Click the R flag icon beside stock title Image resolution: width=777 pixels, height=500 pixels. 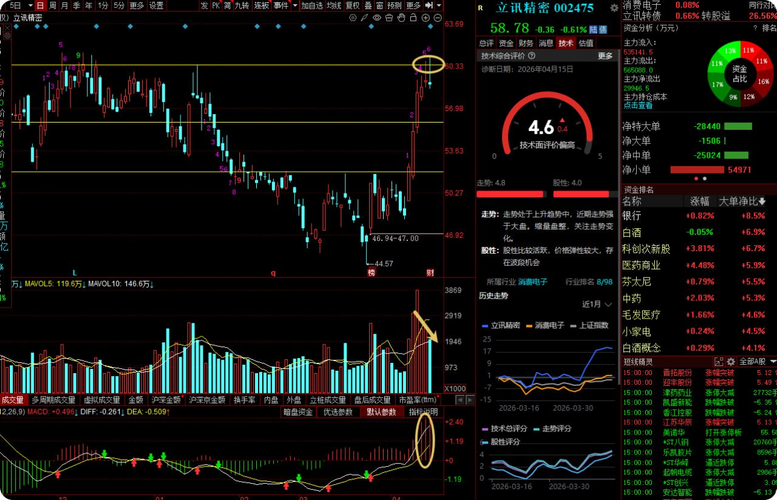[480, 8]
